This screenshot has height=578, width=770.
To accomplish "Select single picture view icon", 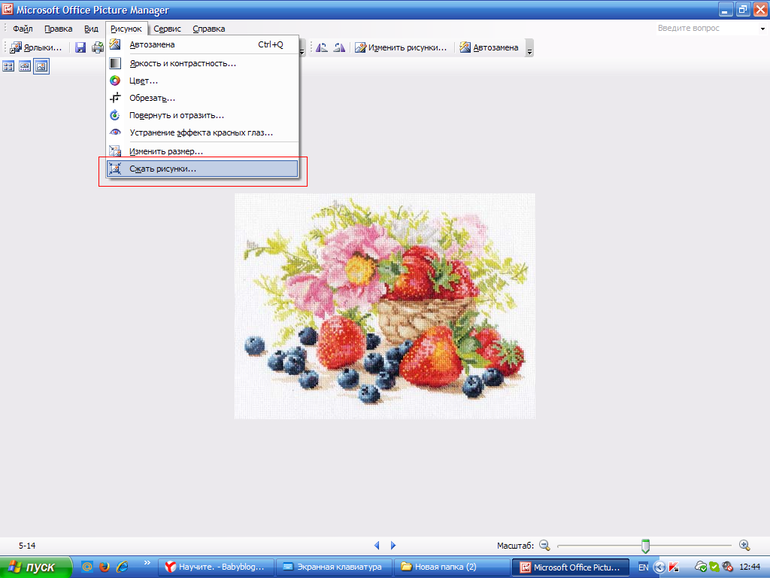I will point(41,66).
